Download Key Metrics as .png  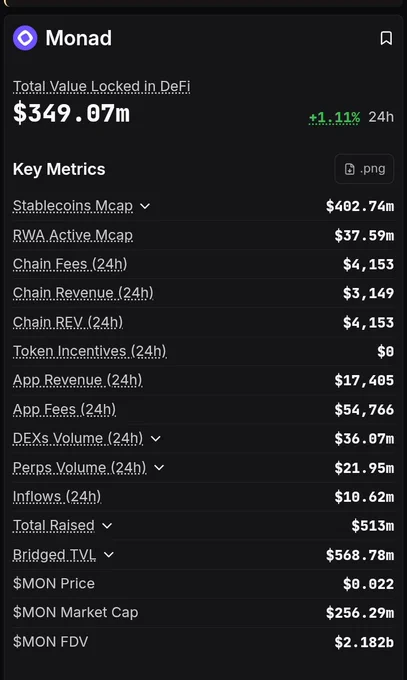[364, 169]
